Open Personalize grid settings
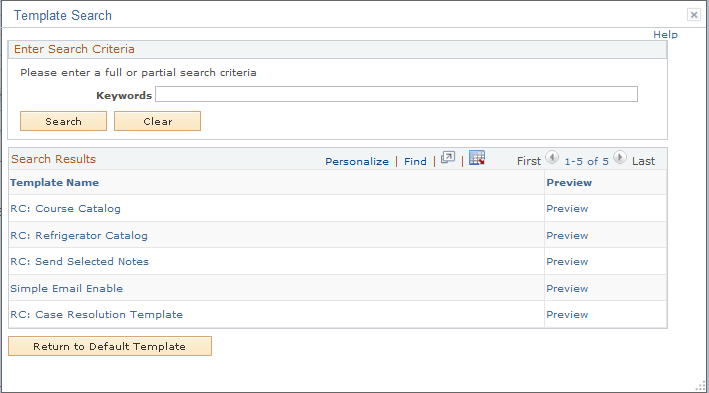The image size is (709, 393). pos(357,161)
